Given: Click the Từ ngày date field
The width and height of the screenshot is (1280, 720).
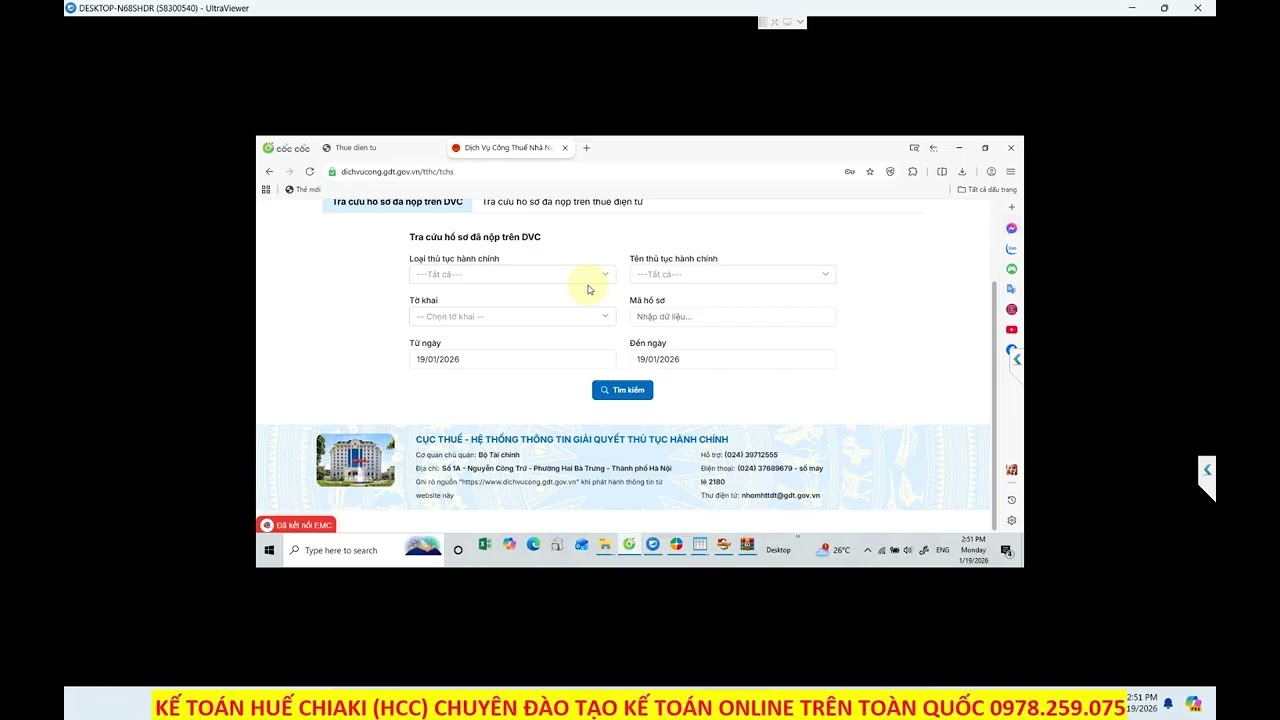Looking at the screenshot, I should (512, 359).
